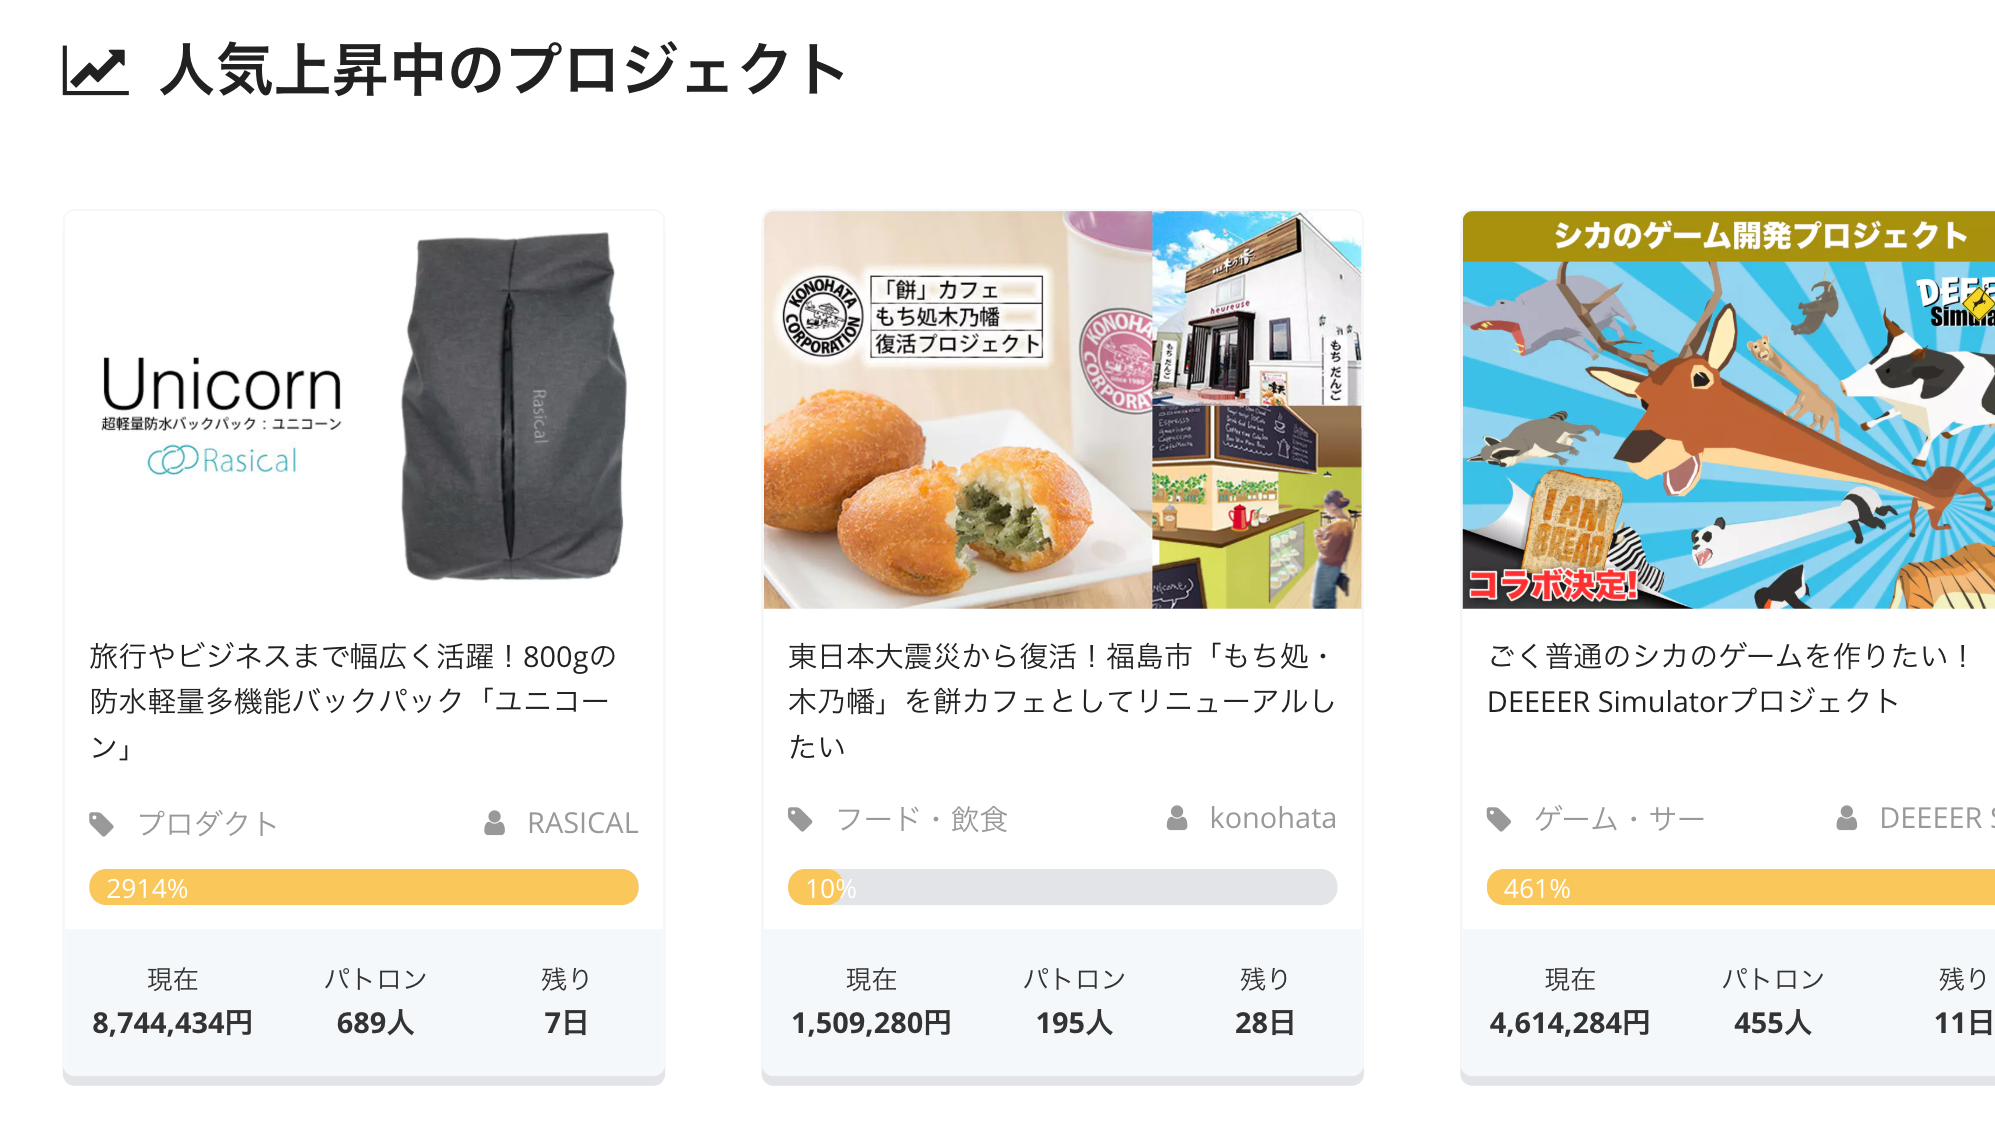
Task: Click the user icon beside RASICAL
Action: click(x=494, y=823)
